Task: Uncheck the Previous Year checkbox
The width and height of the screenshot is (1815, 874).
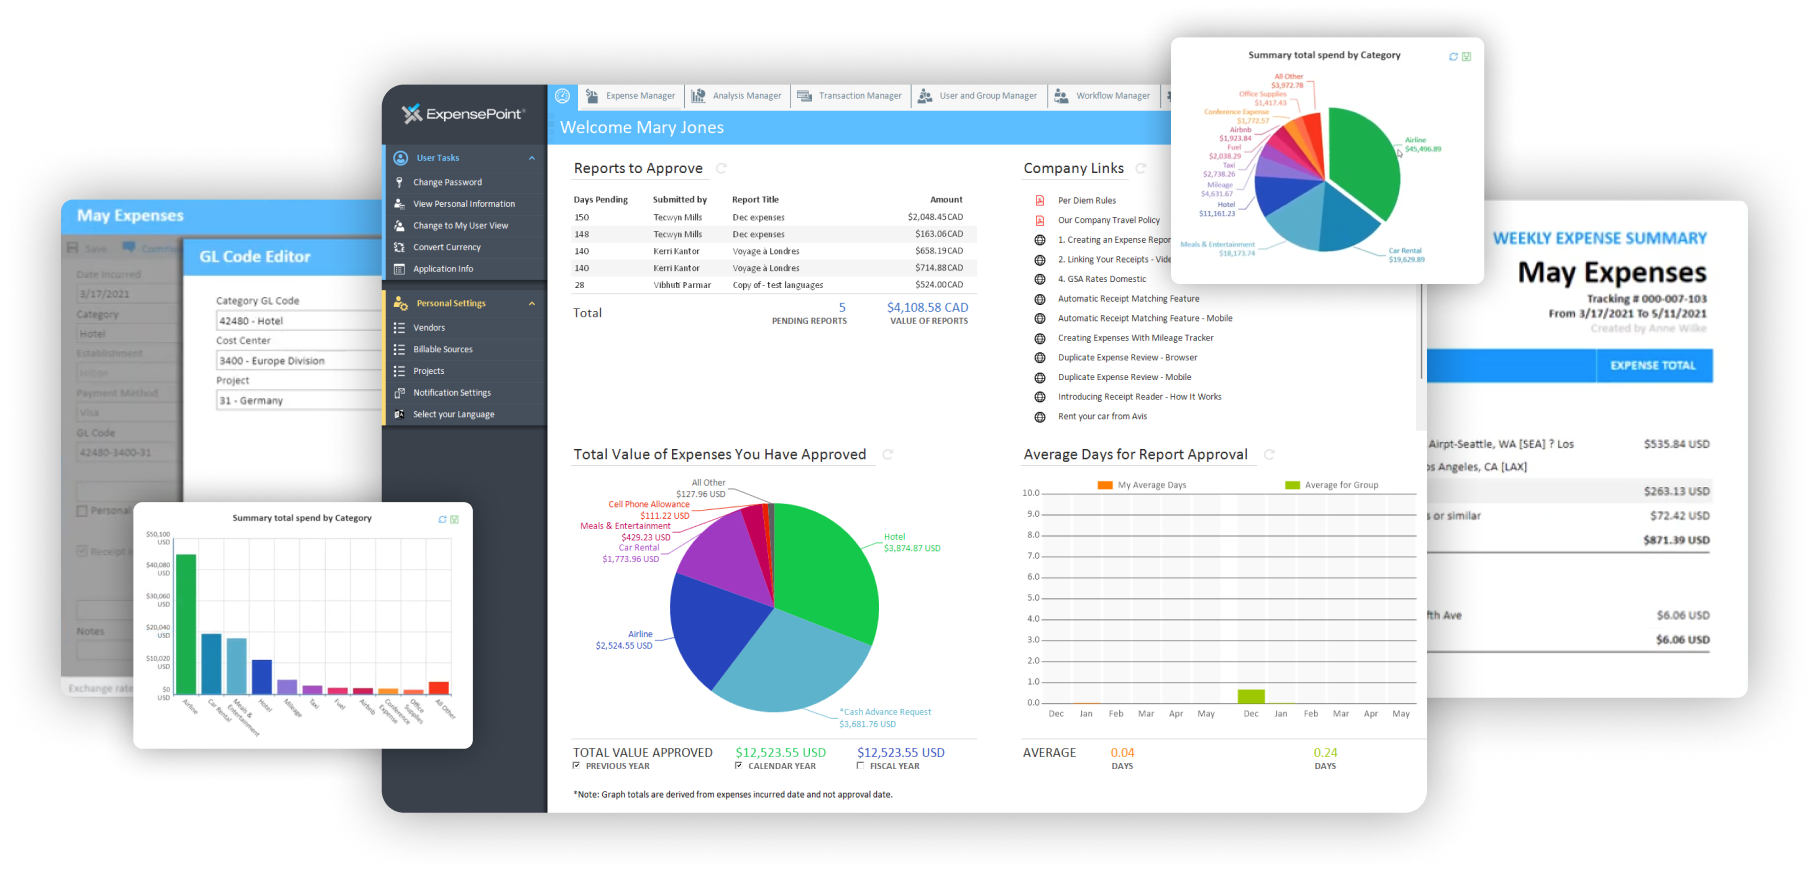Action: [577, 766]
